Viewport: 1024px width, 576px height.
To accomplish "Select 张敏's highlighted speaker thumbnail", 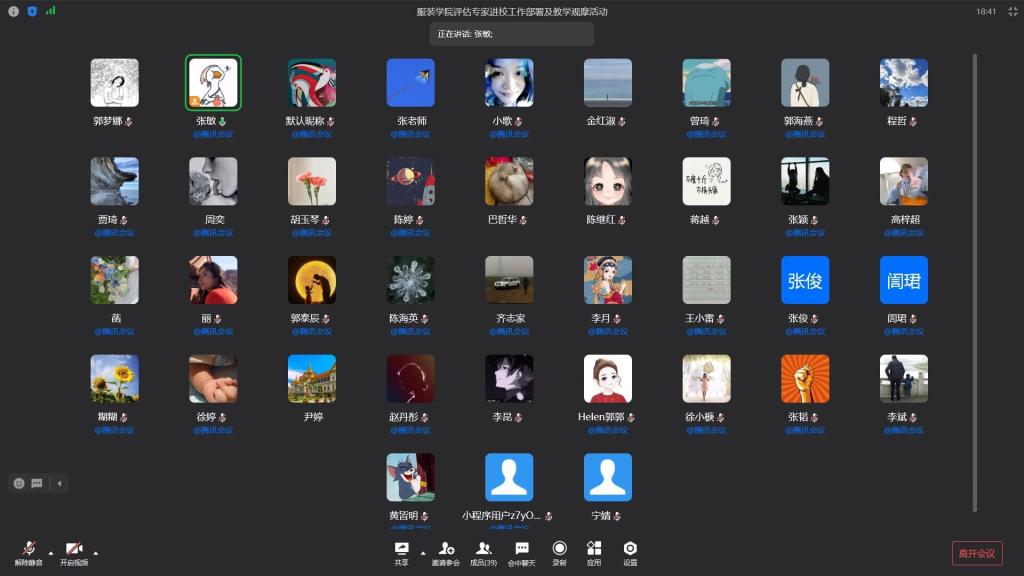I will coord(213,83).
